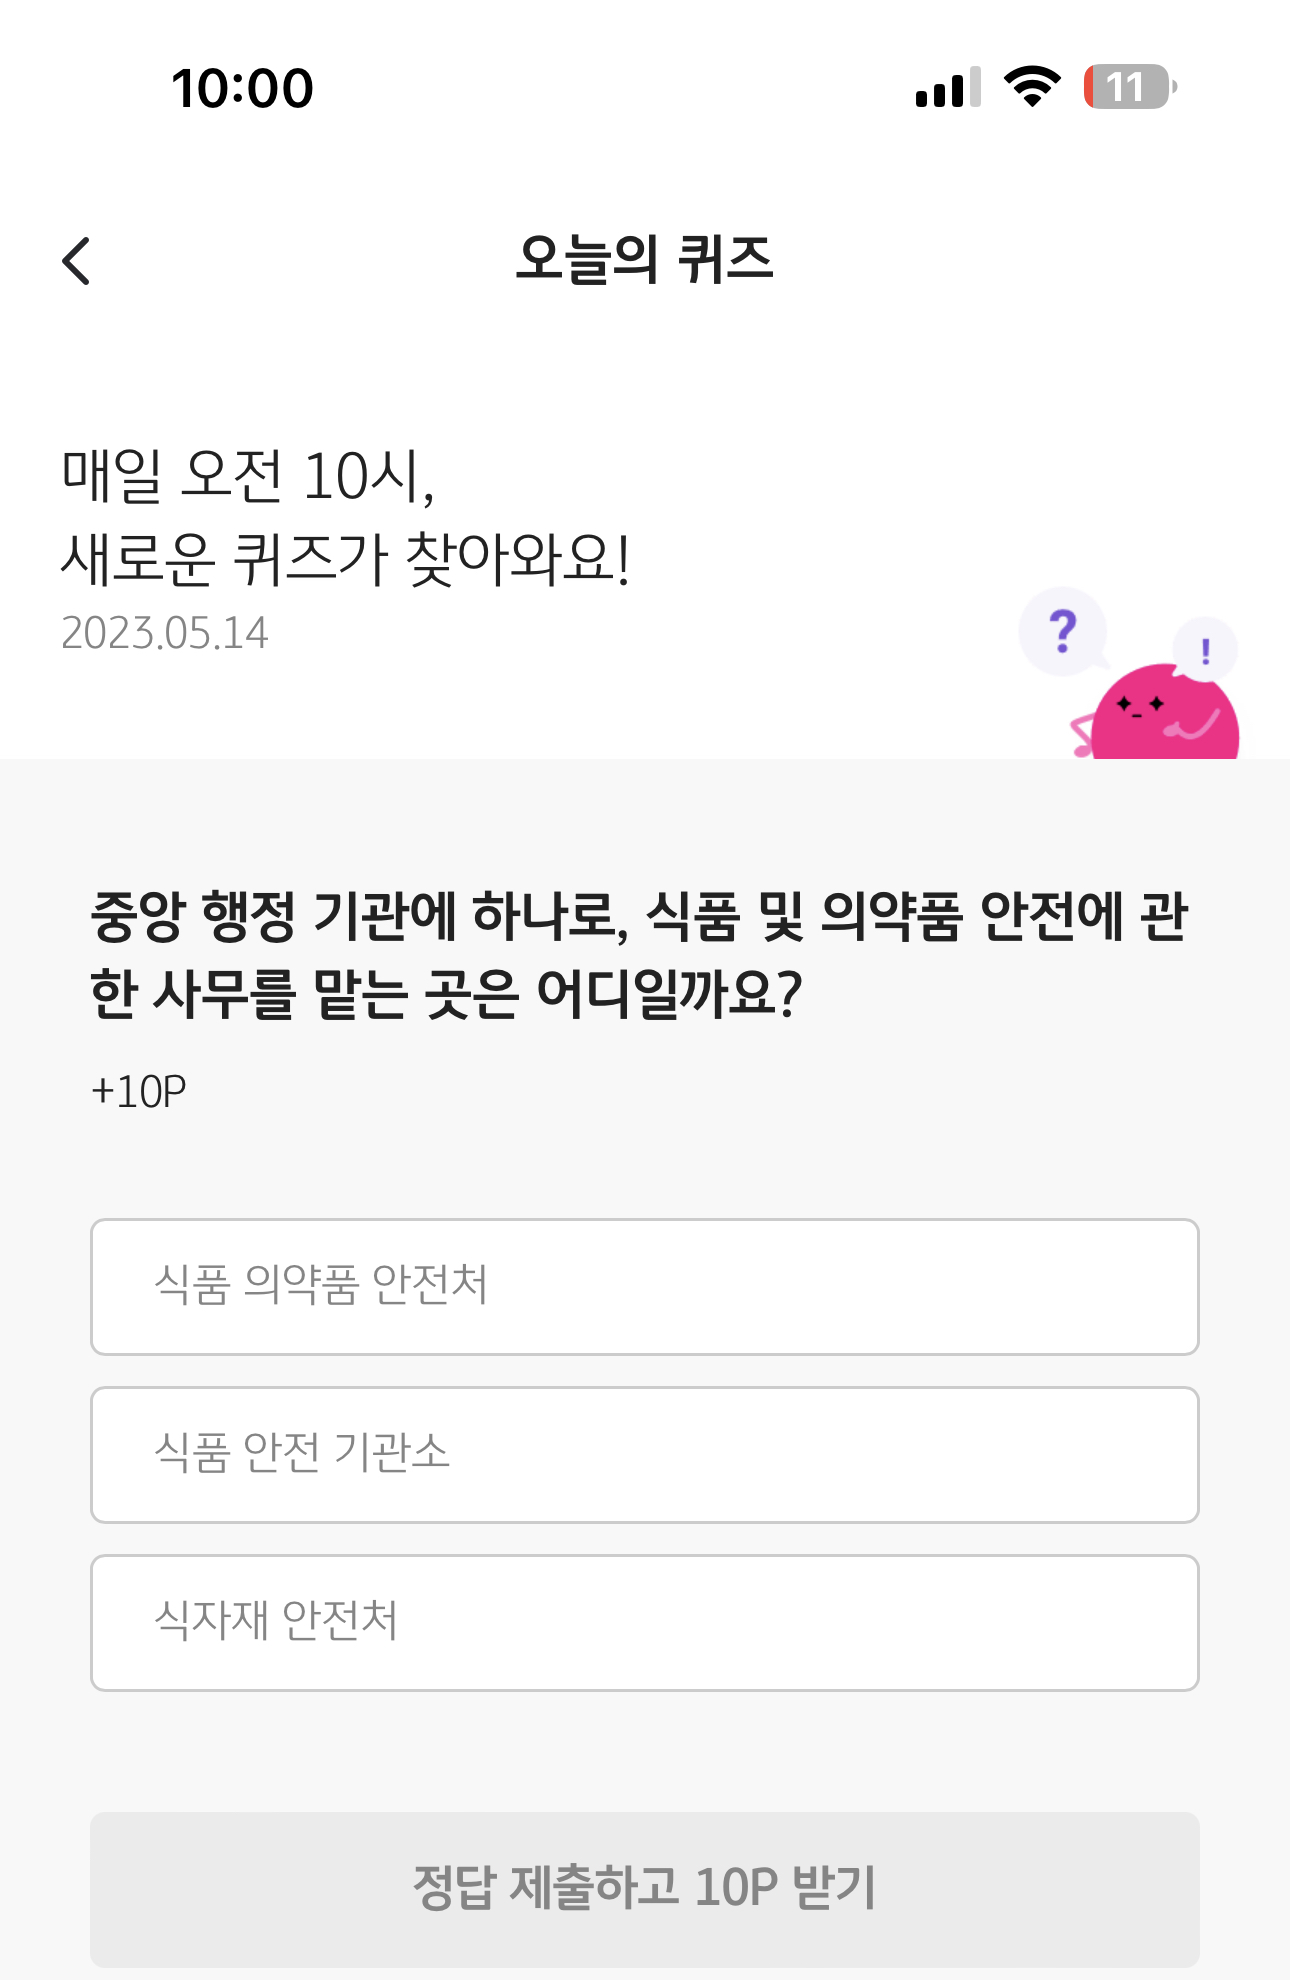Tap the question line ending 어디일까요?
The image size is (1290, 1980).
pos(446,995)
